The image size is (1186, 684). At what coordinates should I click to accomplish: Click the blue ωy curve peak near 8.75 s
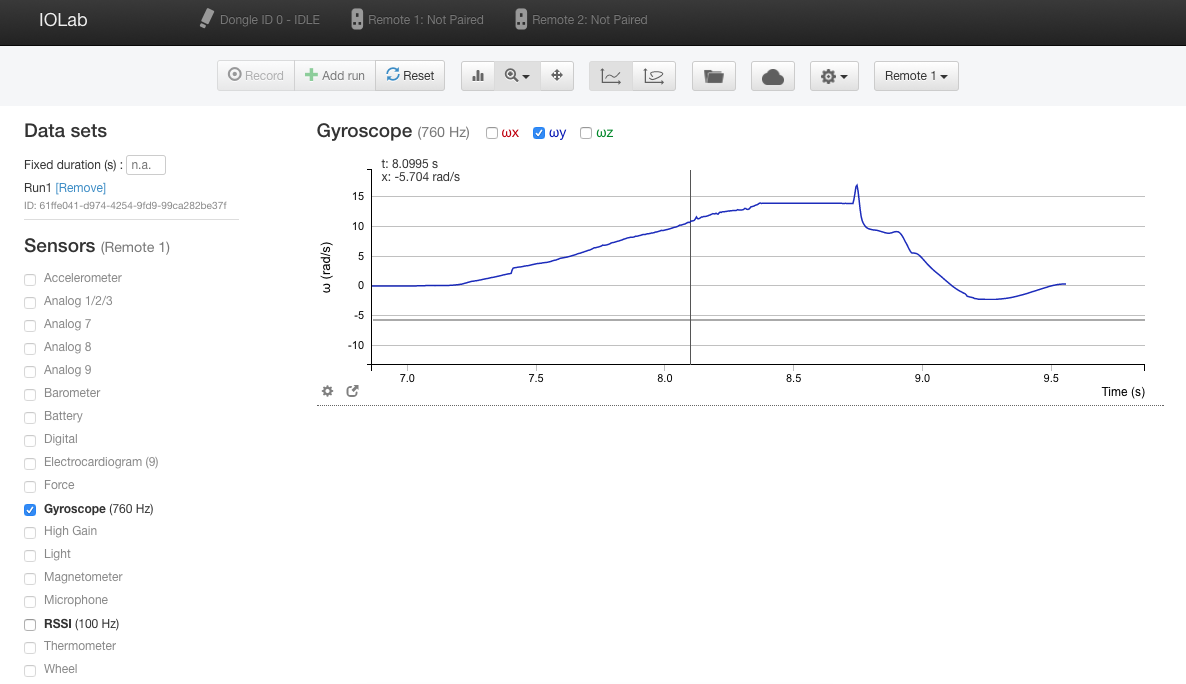857,185
